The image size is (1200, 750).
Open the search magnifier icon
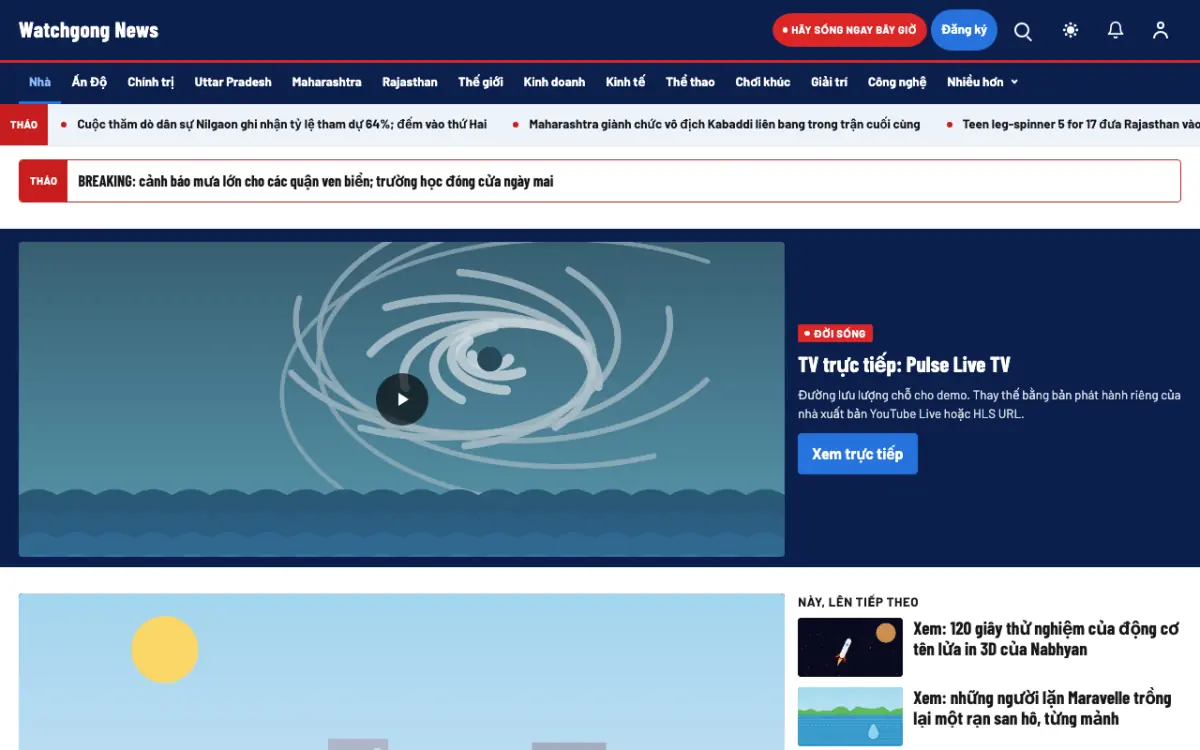[x=1023, y=30]
